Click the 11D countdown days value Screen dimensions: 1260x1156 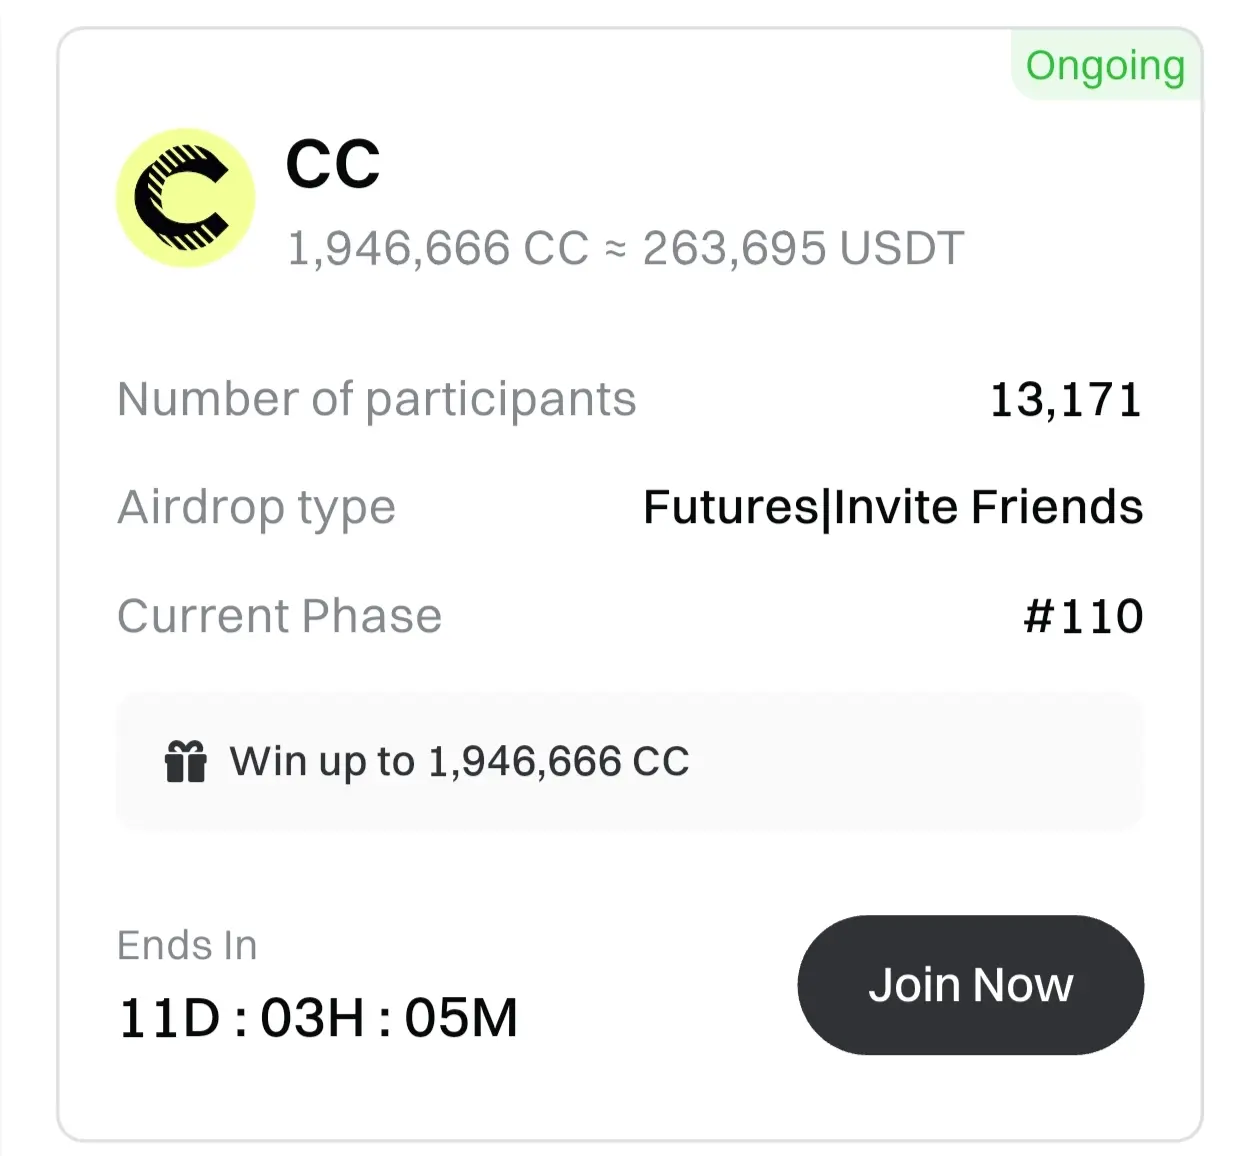point(169,1018)
